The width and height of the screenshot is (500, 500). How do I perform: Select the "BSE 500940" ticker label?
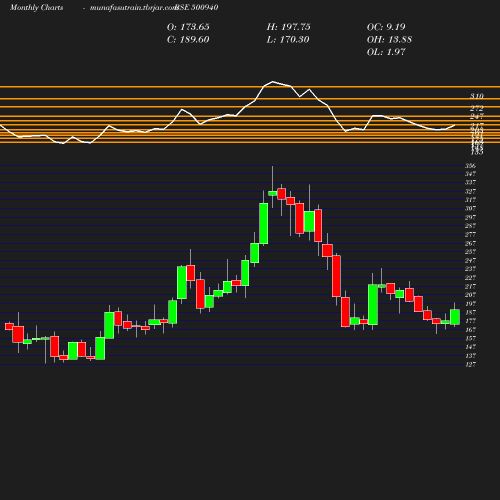coord(197,7)
